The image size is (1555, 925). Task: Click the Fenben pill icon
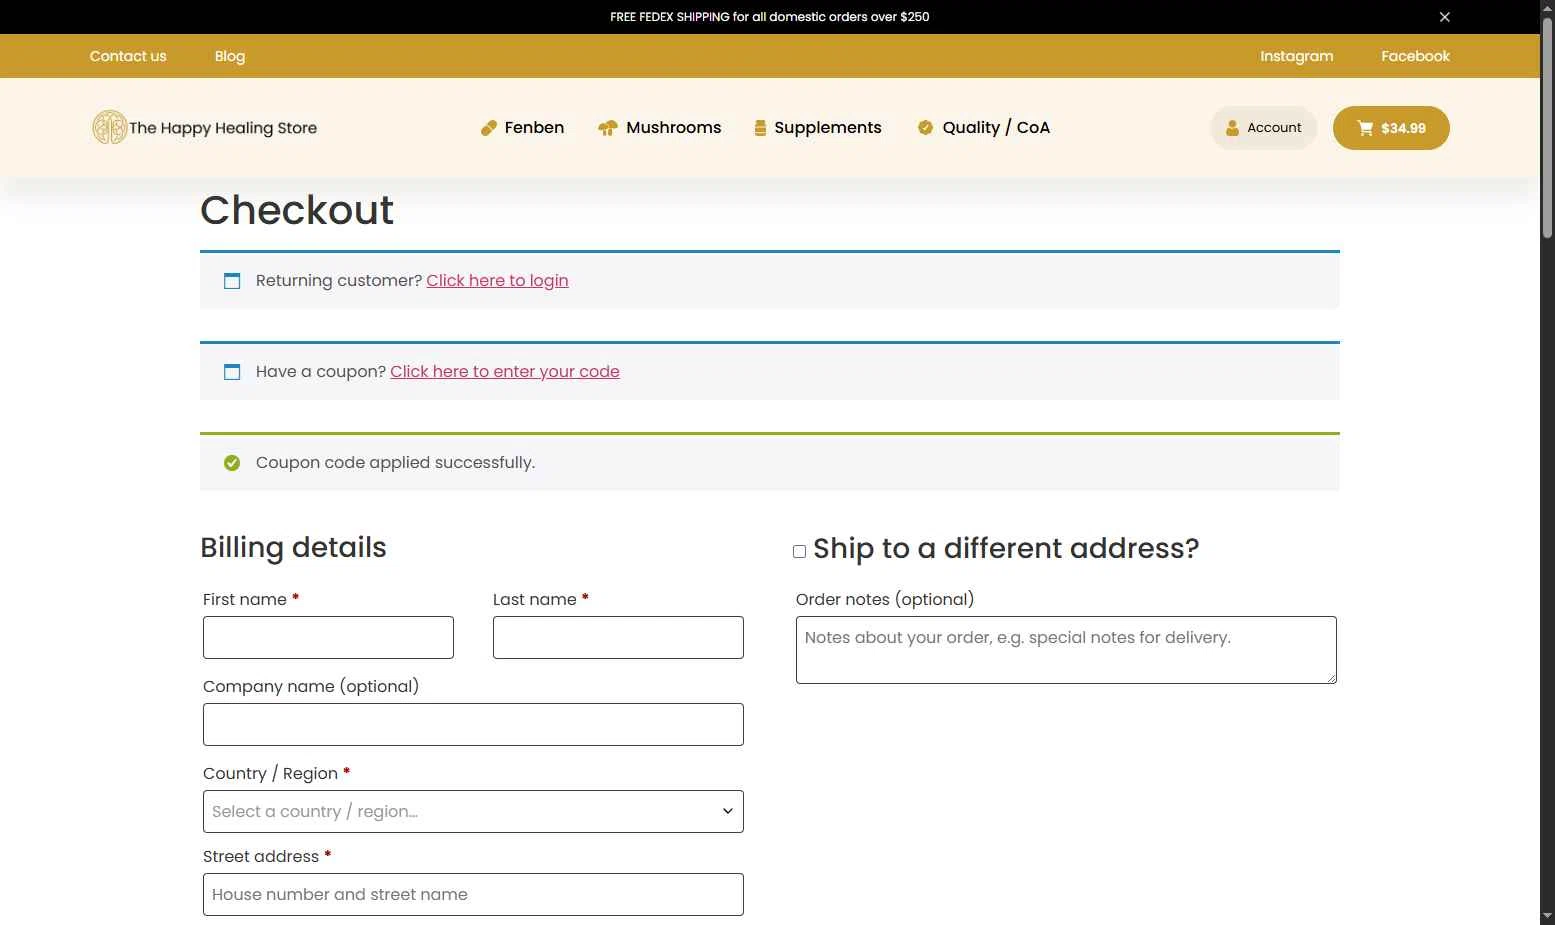tap(488, 128)
